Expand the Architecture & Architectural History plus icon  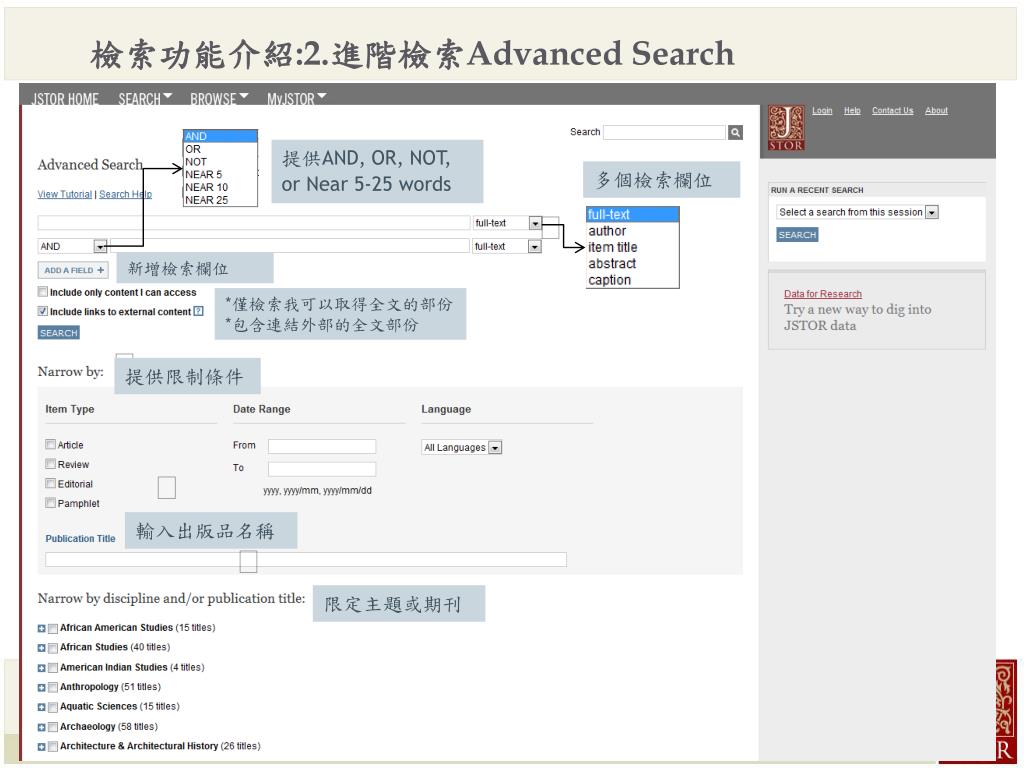[41, 747]
